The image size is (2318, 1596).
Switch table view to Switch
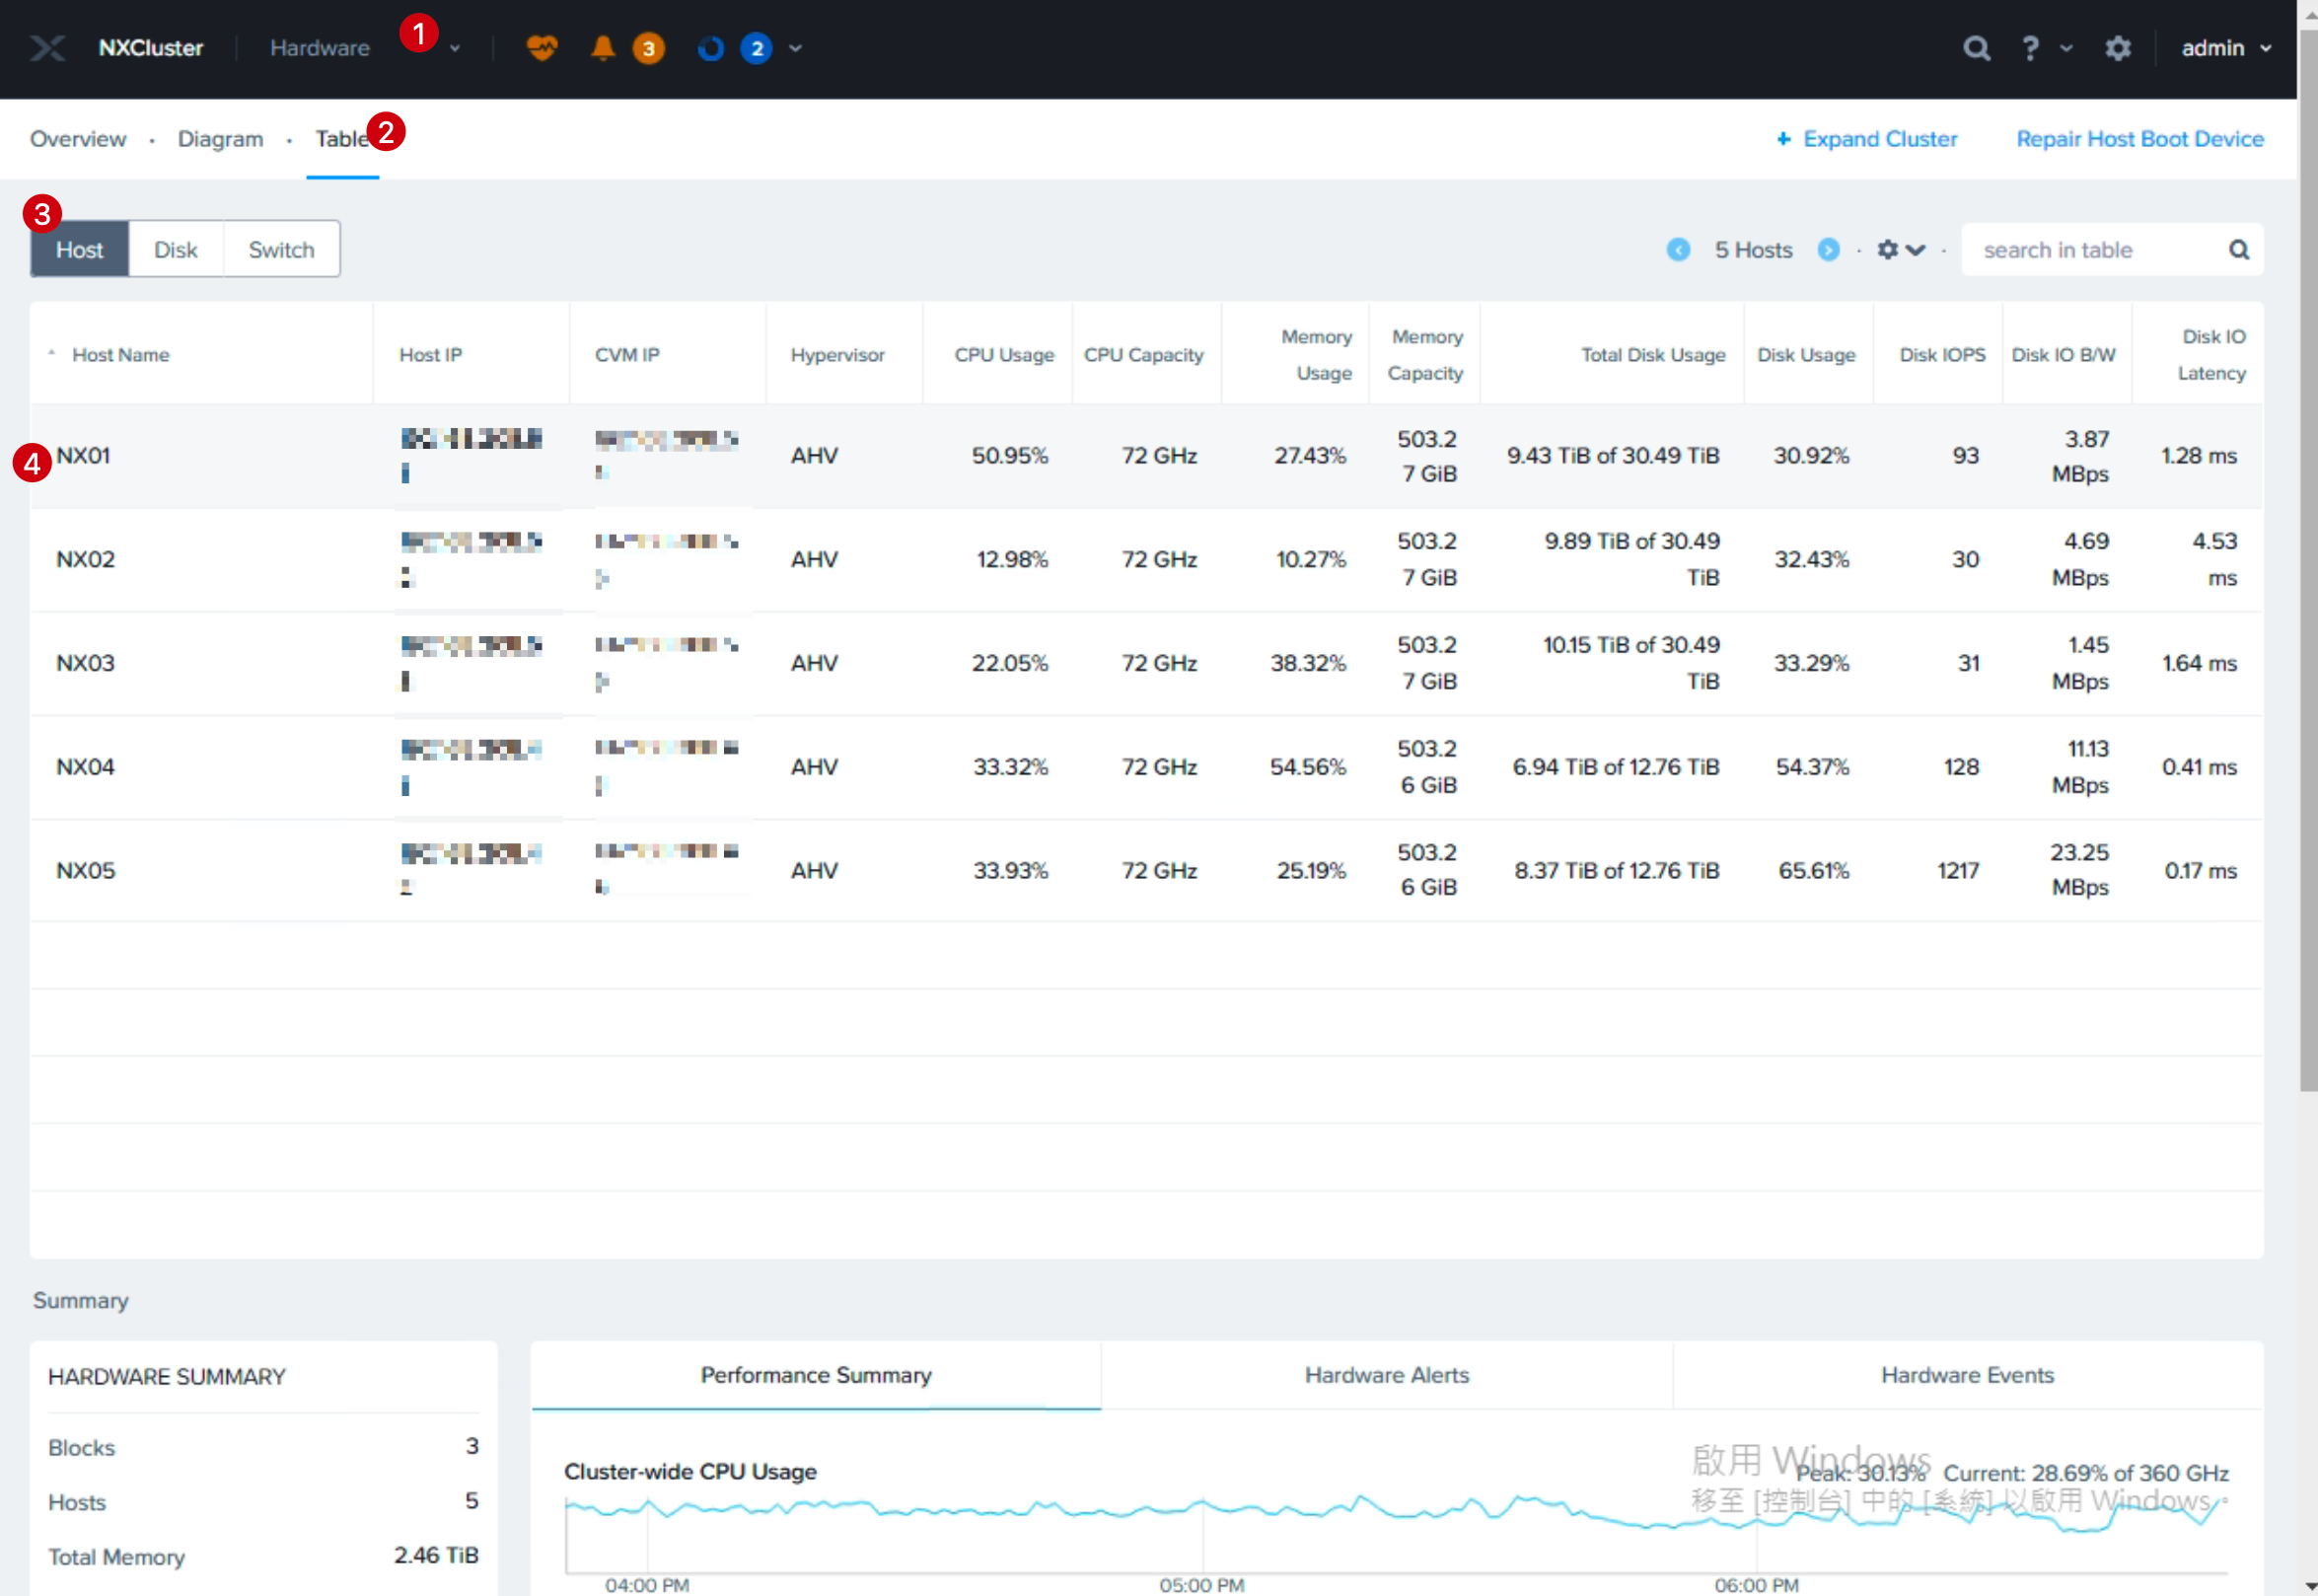pos(281,250)
